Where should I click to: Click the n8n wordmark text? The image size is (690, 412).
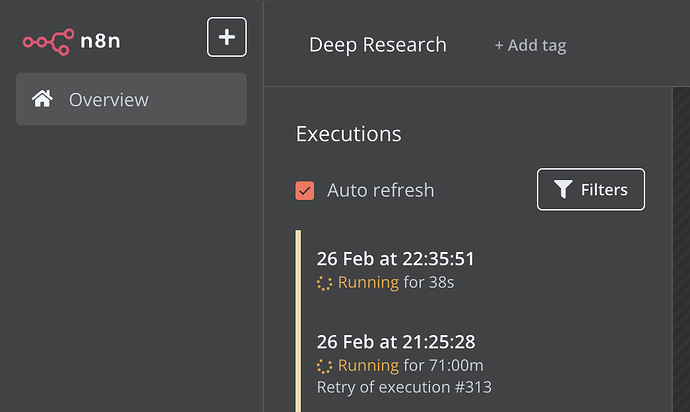click(101, 41)
